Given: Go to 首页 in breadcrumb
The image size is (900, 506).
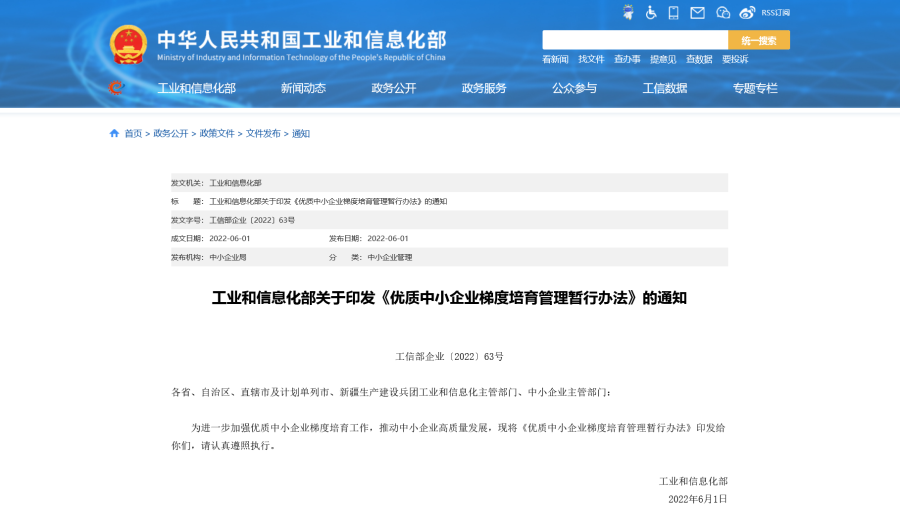Looking at the screenshot, I should click(x=133, y=134).
